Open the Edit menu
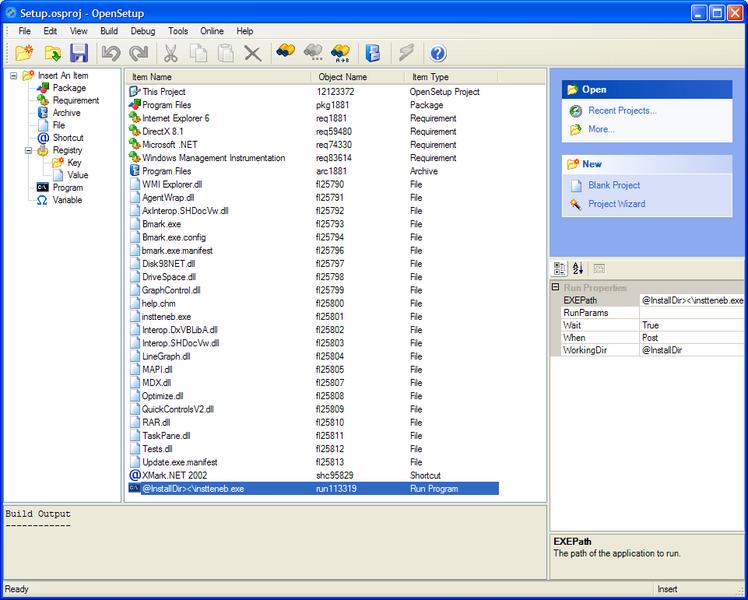The height and width of the screenshot is (600, 748). [x=50, y=31]
